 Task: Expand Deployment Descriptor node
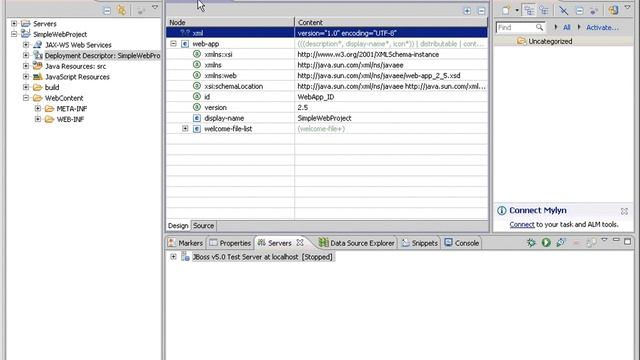[26, 56]
